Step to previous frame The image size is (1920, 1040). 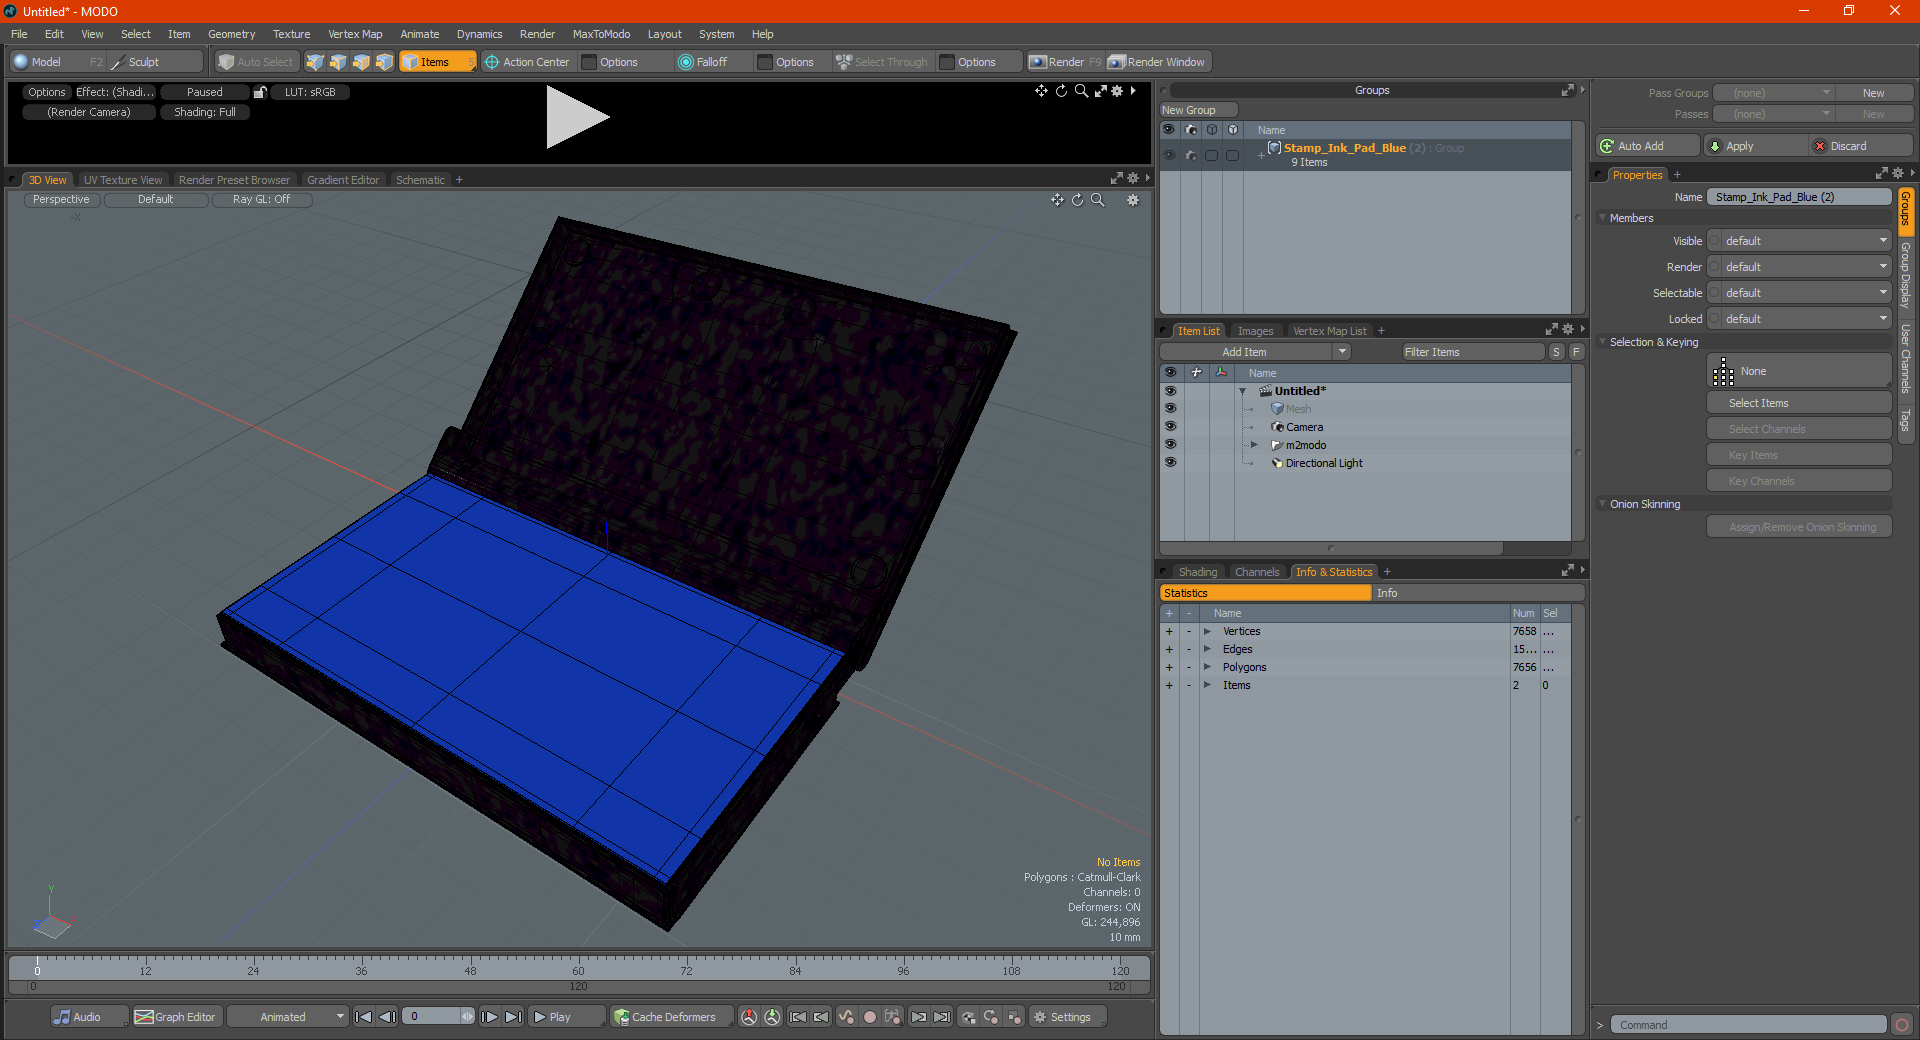[x=387, y=1017]
